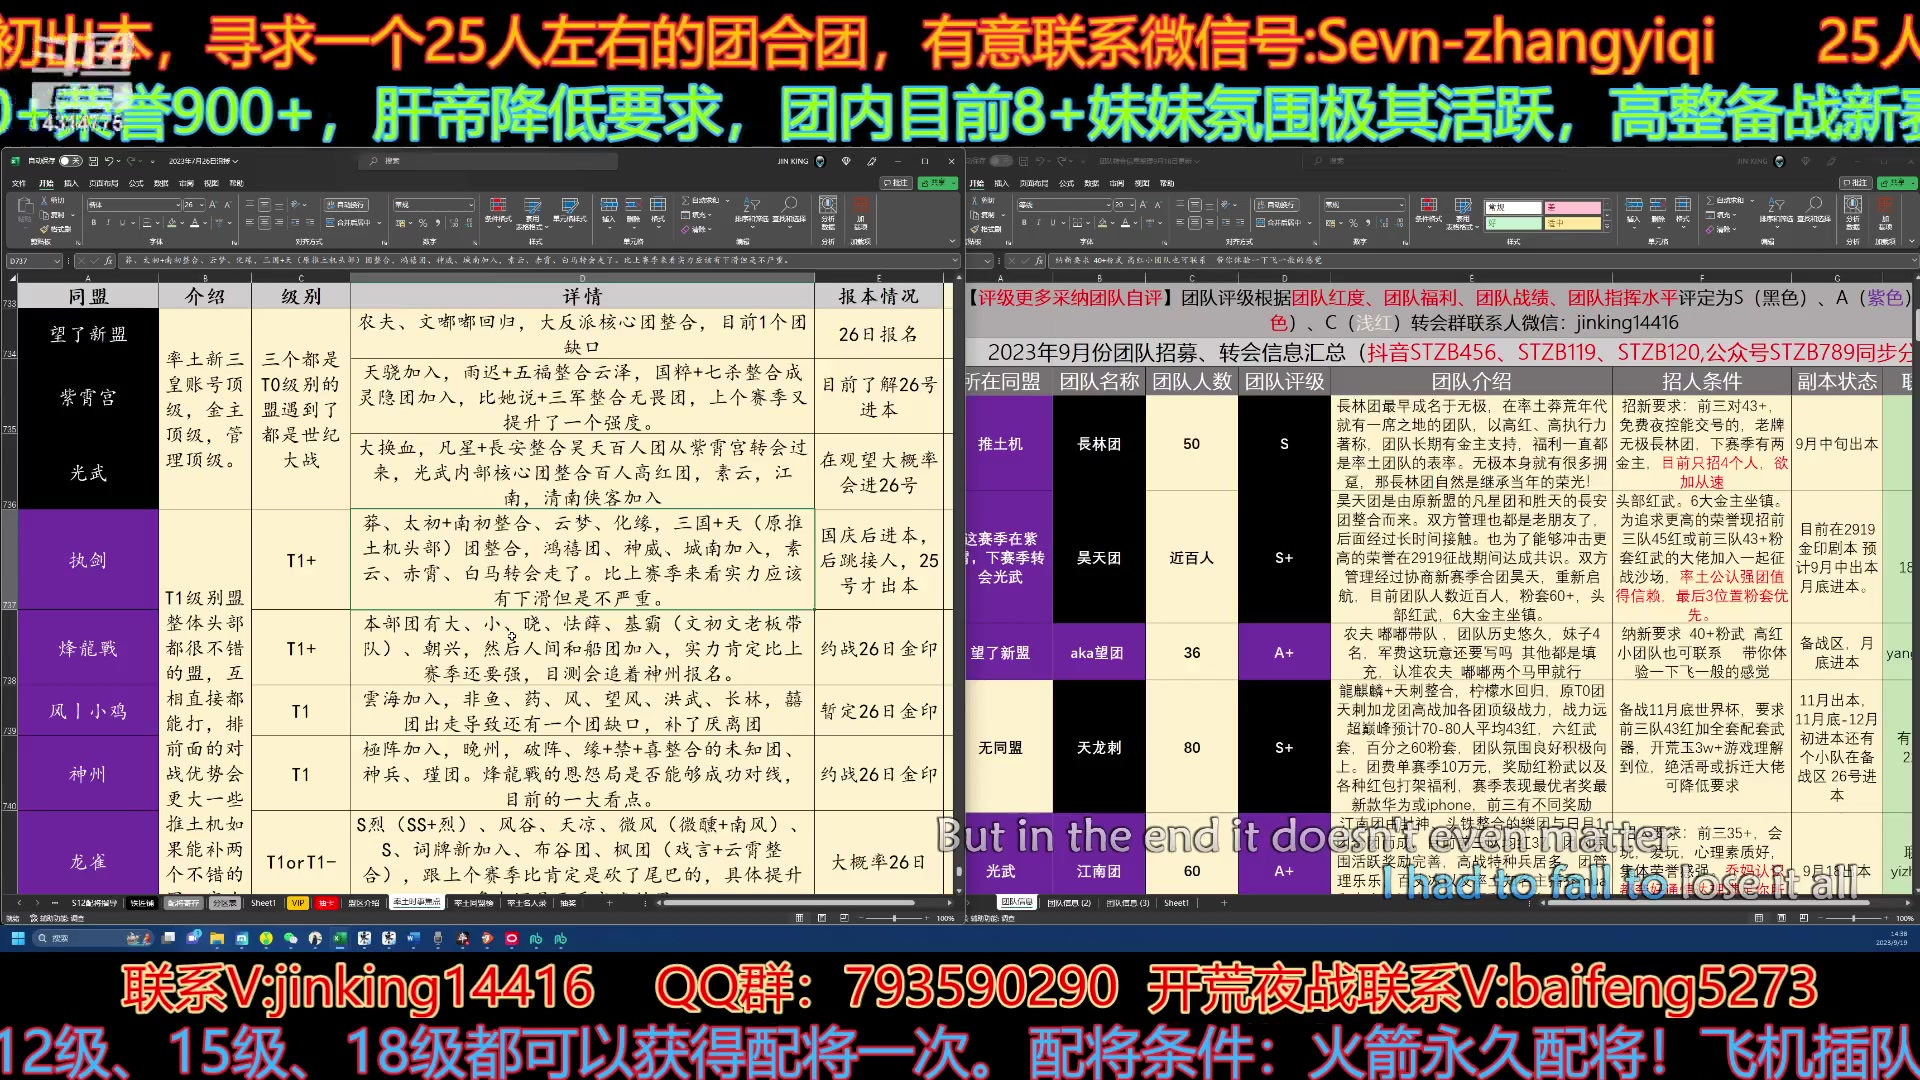This screenshot has width=1920, height=1080.
Task: Open number format combo box in left Excel
Action: pyautogui.click(x=433, y=205)
